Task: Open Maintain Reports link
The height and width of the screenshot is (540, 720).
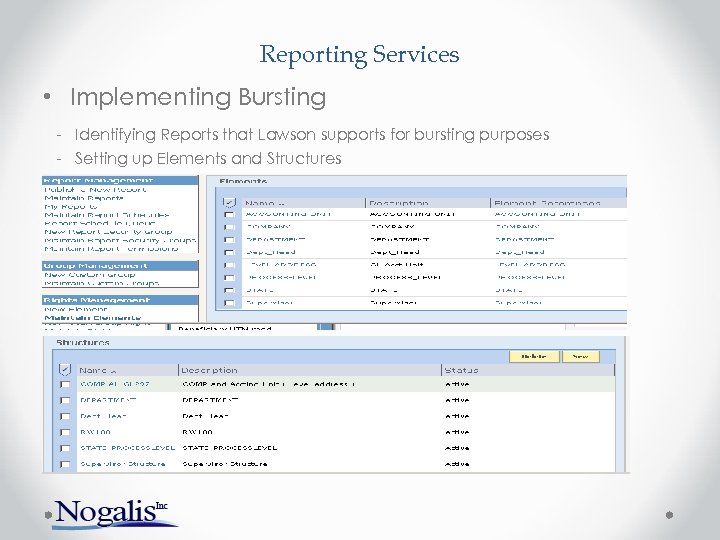Action: point(84,198)
